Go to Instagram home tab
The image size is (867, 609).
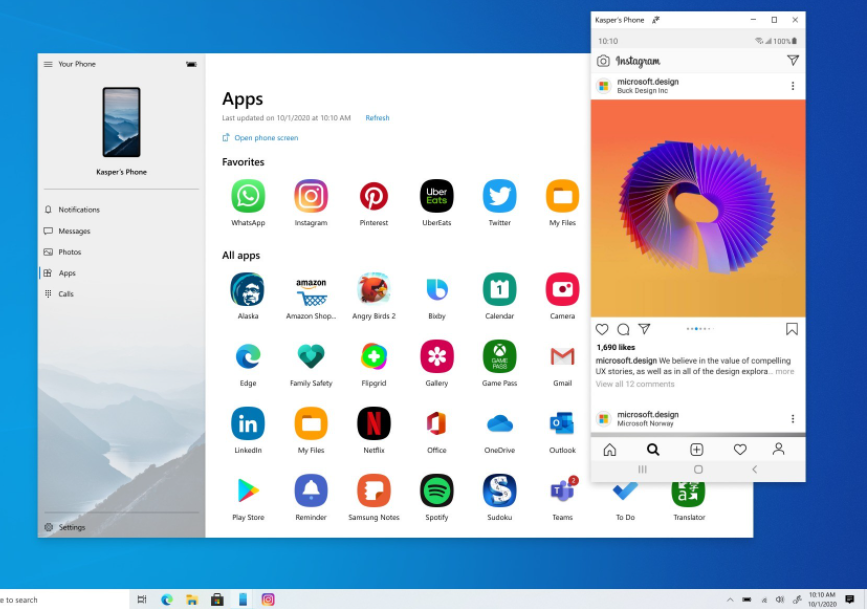[x=609, y=449]
